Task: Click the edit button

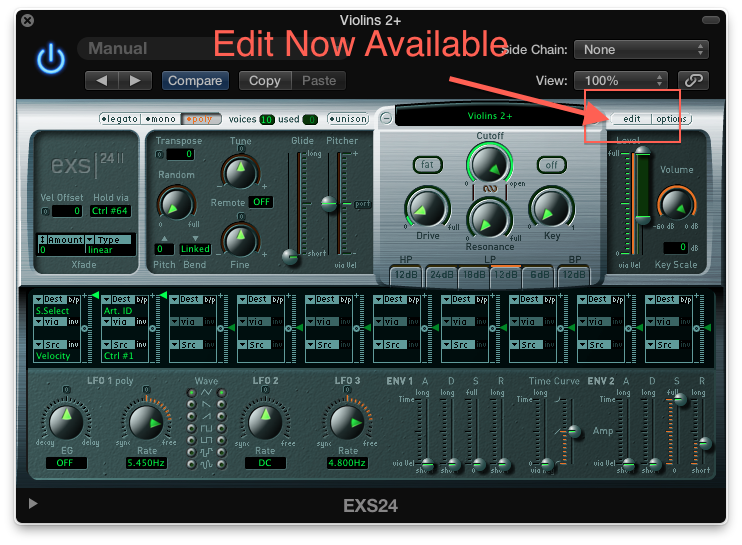Action: click(x=632, y=119)
